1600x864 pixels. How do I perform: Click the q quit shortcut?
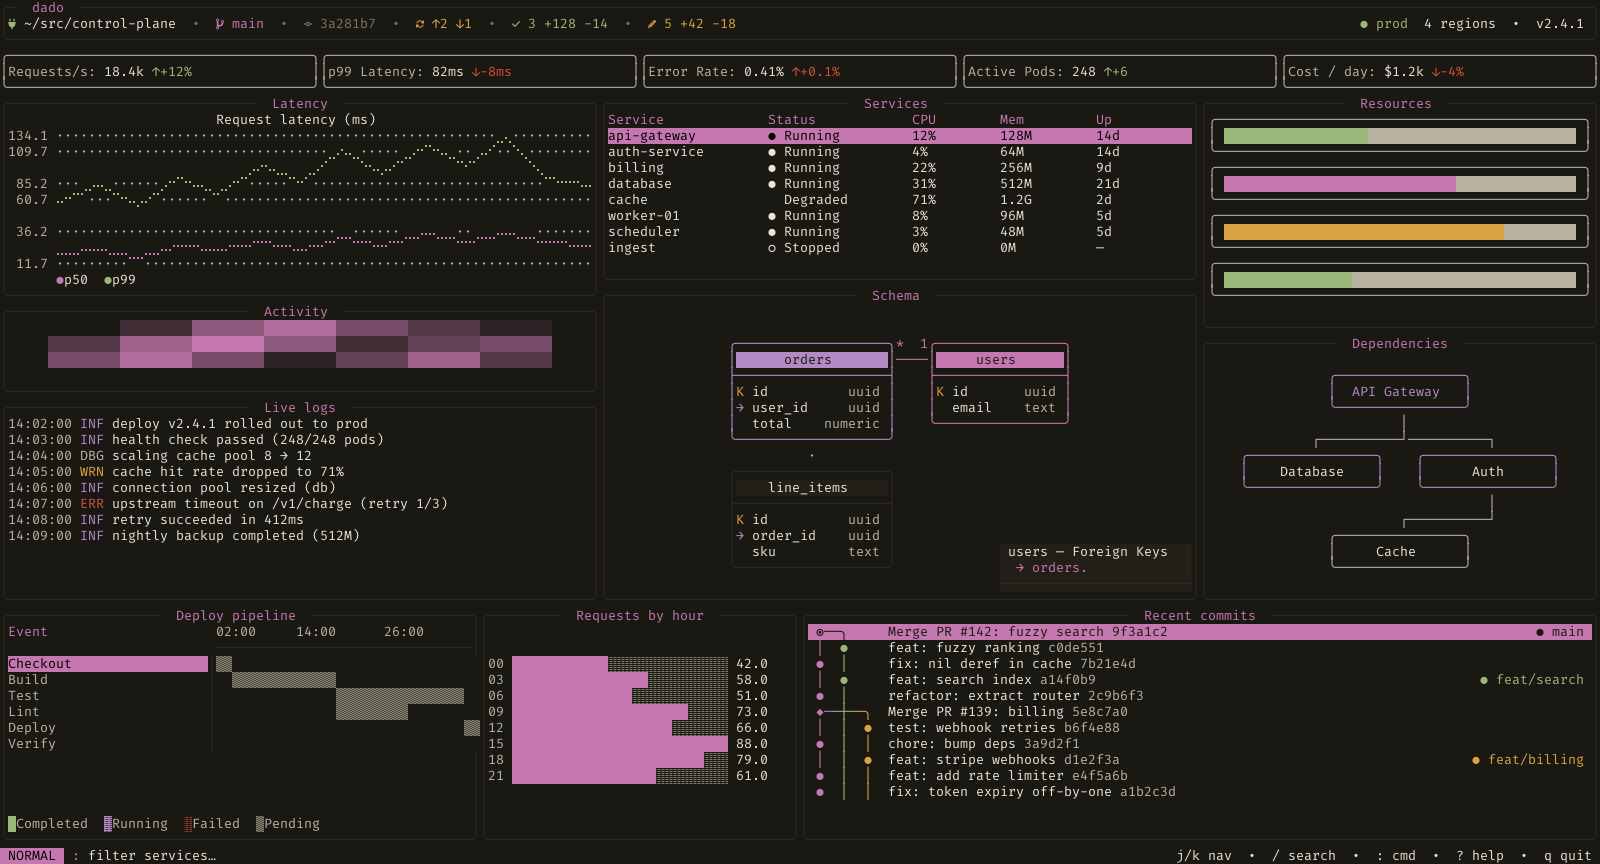1568,856
